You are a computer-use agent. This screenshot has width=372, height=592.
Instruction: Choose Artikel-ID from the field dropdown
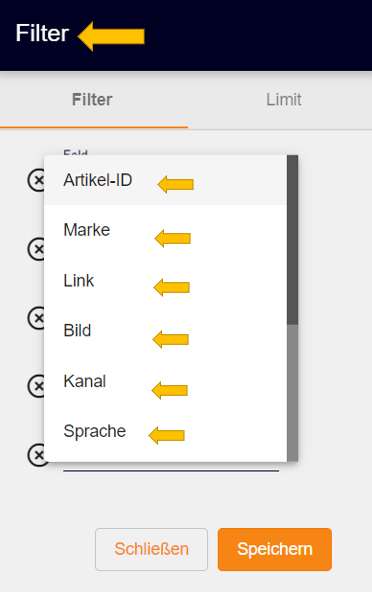pos(165,180)
